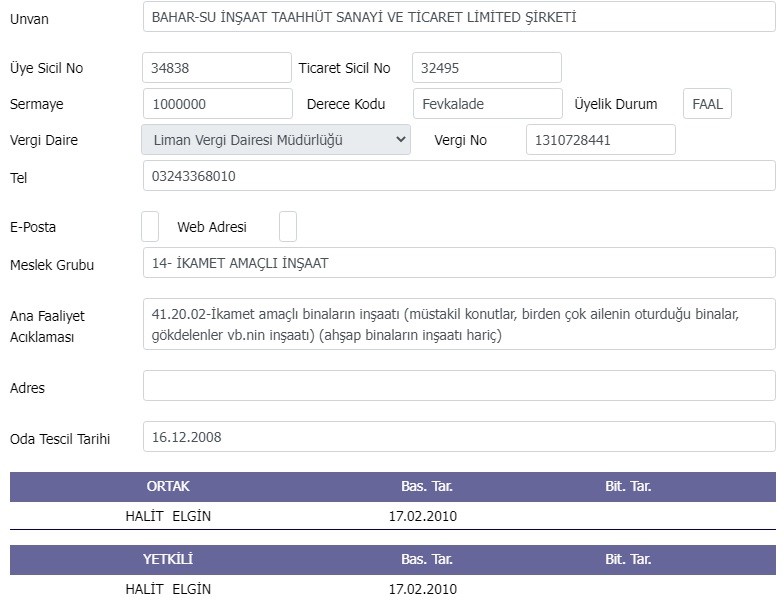784x602 pixels.
Task: Click the Ticaret Sicil No field
Action: (x=486, y=68)
